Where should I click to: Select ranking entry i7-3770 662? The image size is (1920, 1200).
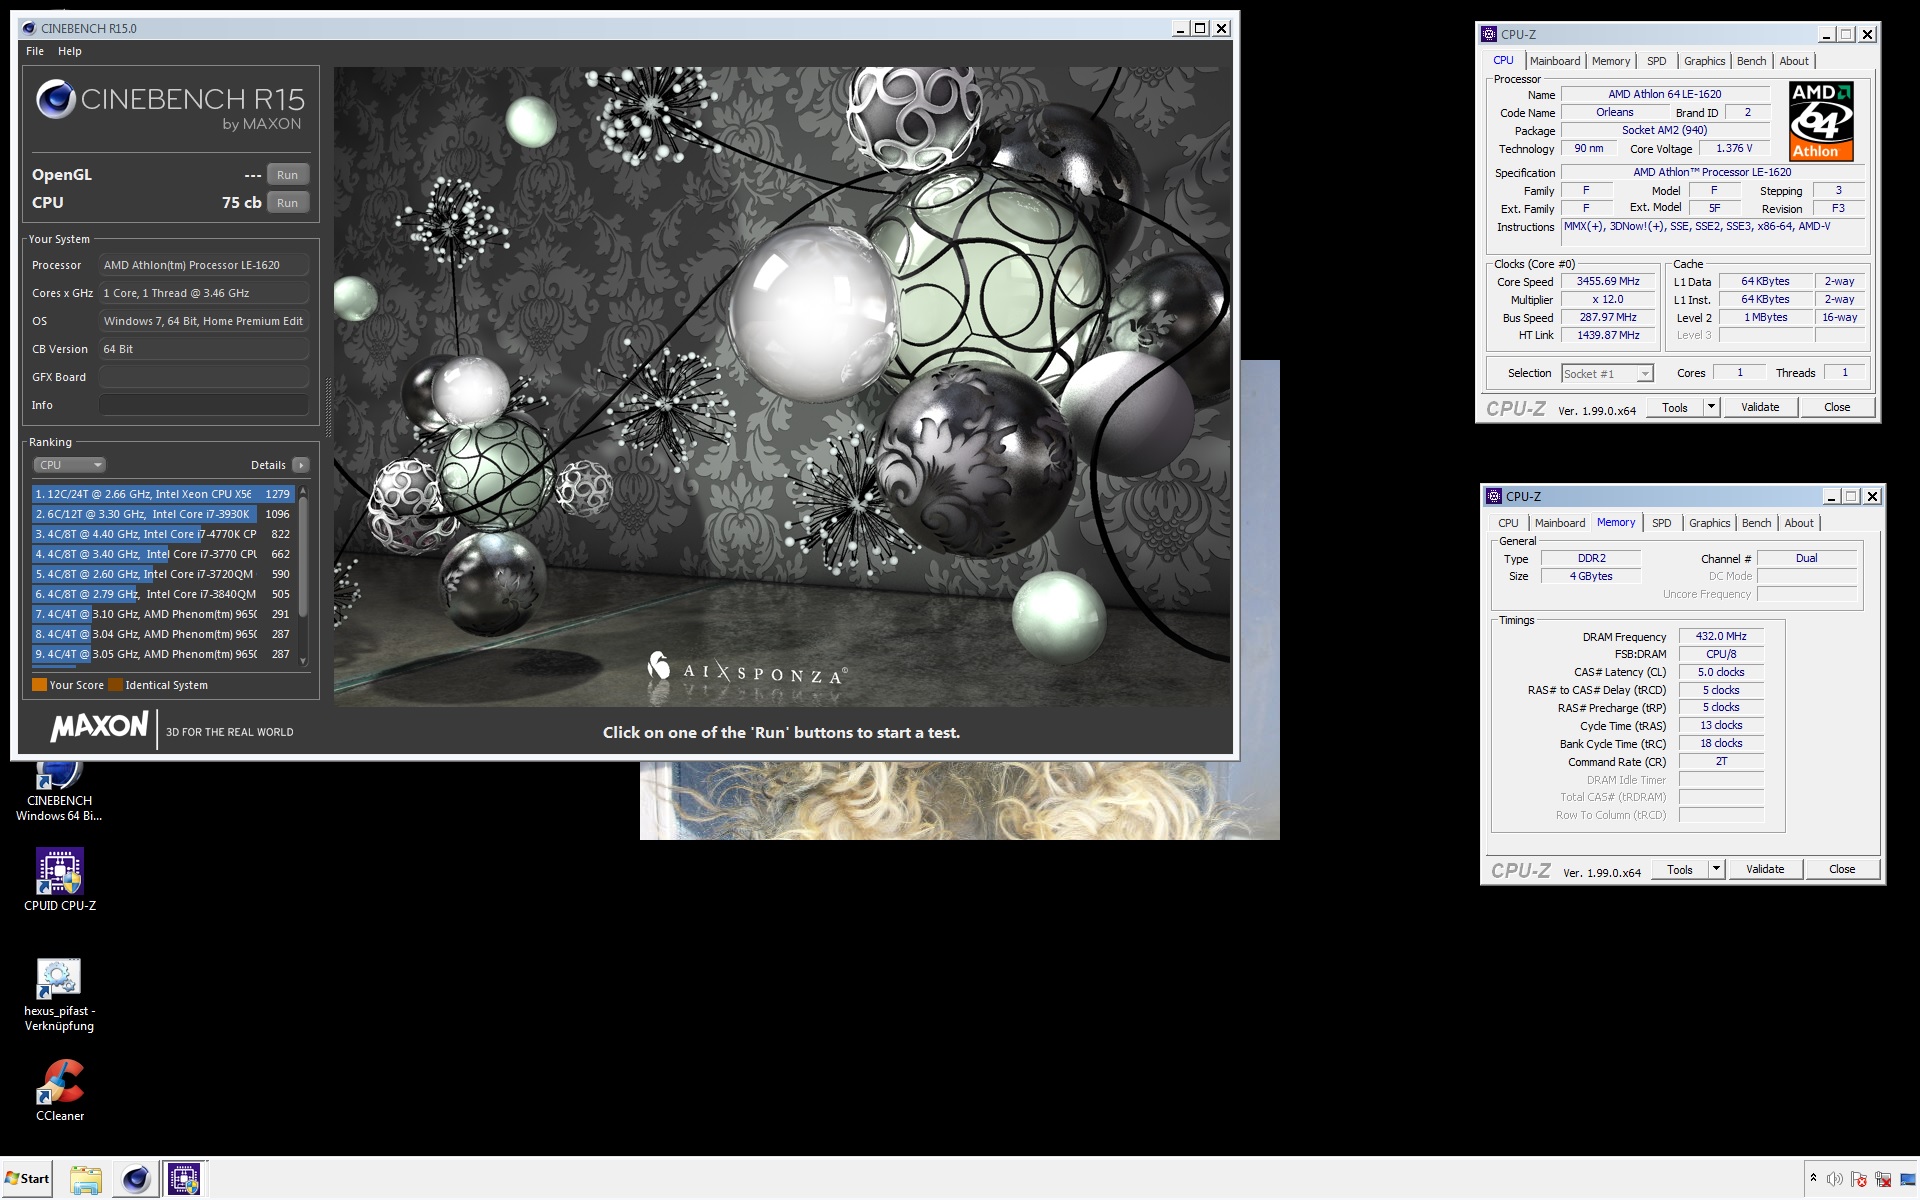coord(163,554)
